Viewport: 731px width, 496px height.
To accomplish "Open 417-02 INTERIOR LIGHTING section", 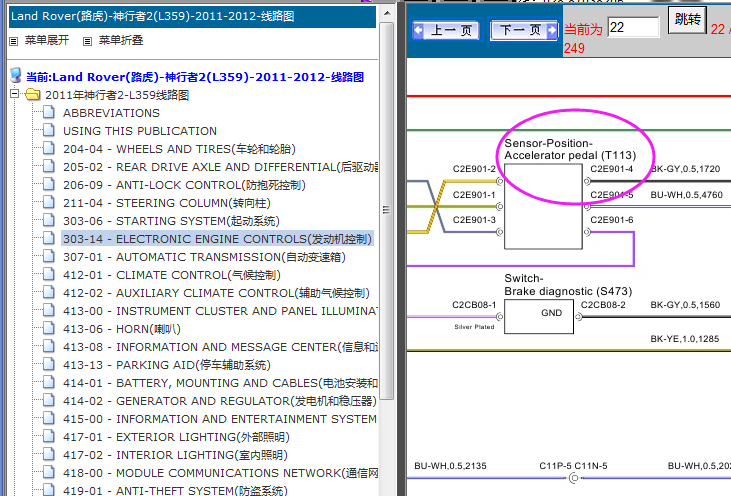I will [x=175, y=455].
